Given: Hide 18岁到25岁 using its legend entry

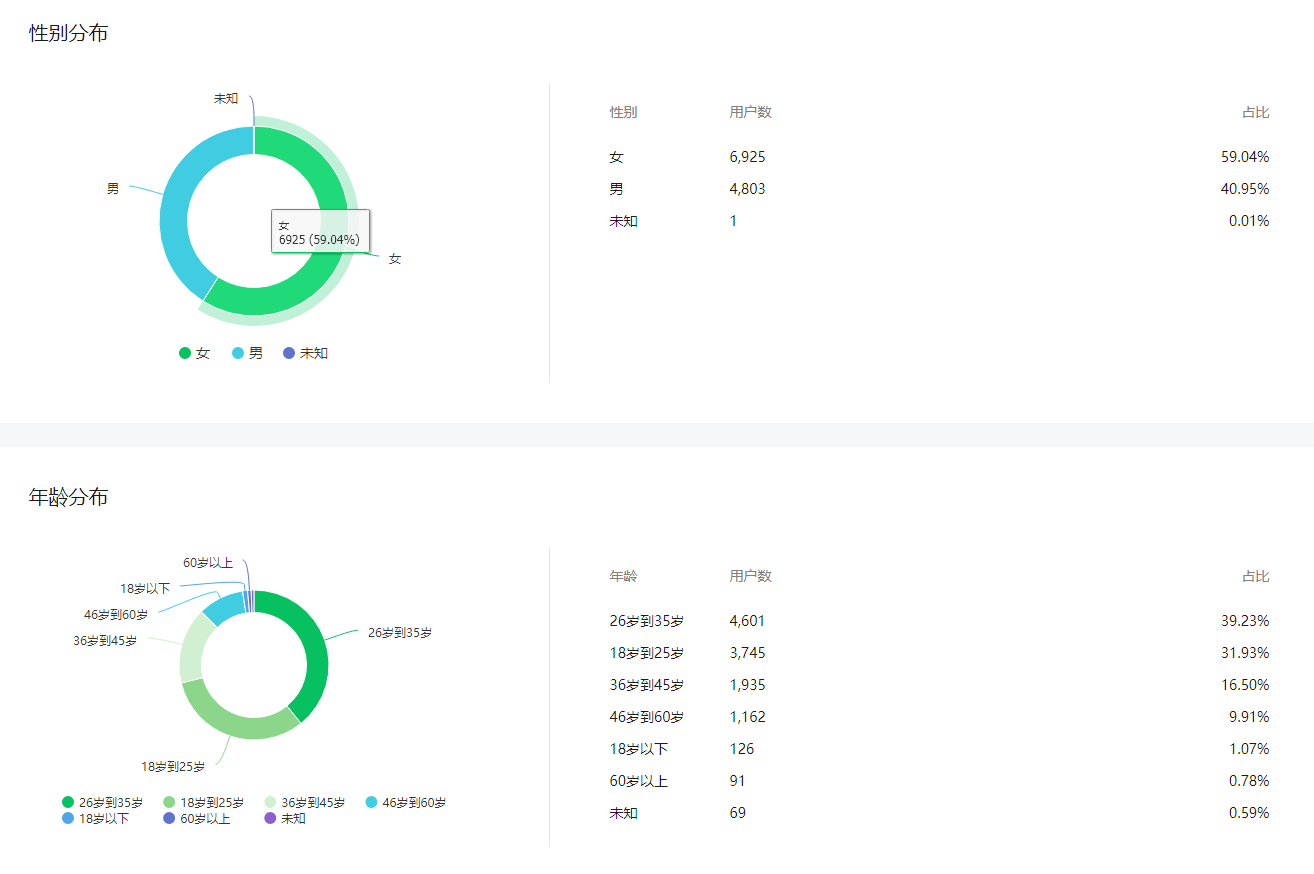Looking at the screenshot, I should (x=203, y=802).
